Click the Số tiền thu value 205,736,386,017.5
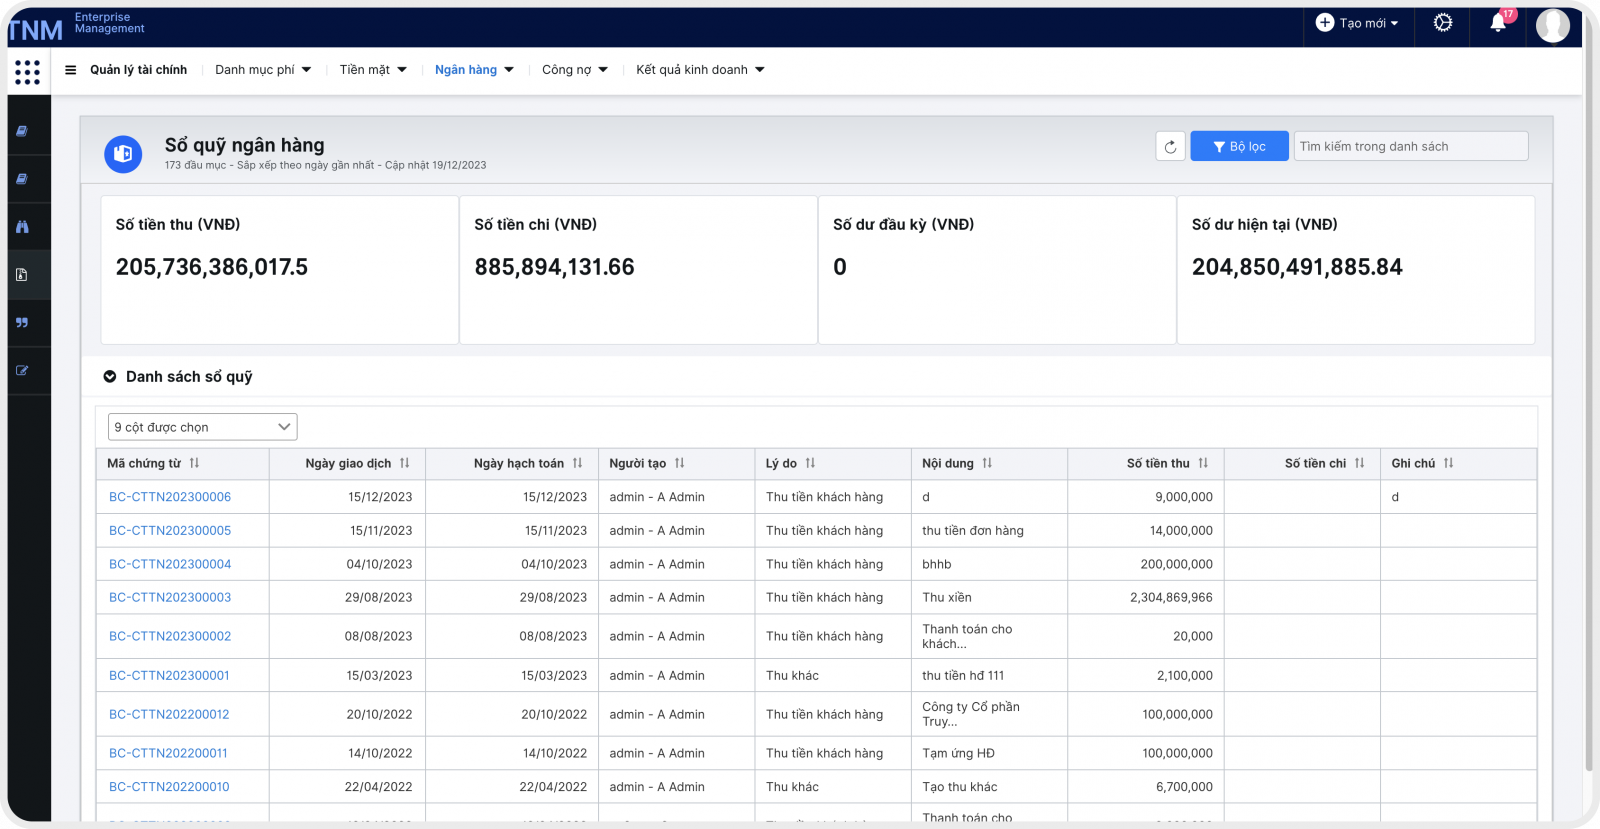 point(212,267)
